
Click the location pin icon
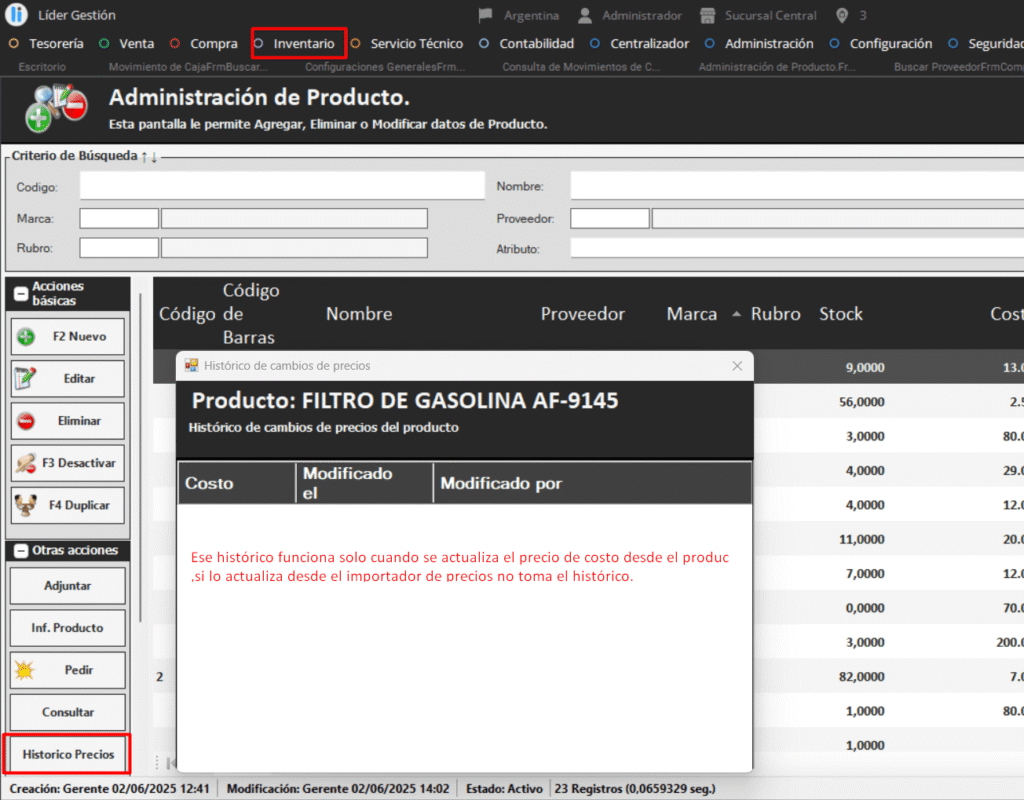tap(842, 15)
